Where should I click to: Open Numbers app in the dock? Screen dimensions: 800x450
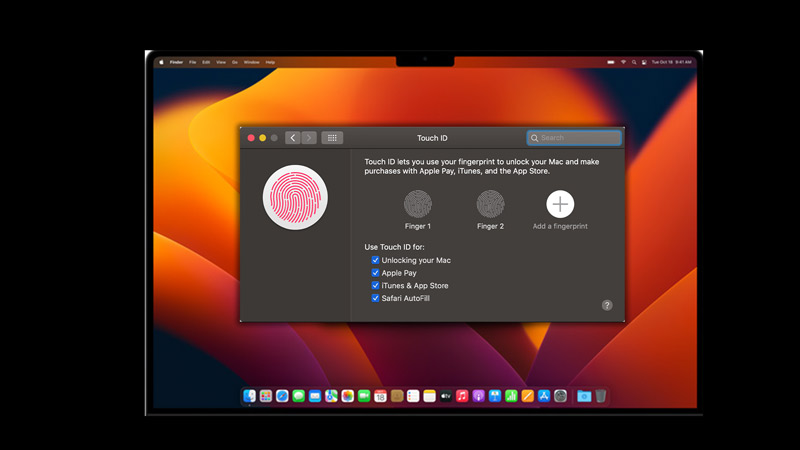click(511, 396)
